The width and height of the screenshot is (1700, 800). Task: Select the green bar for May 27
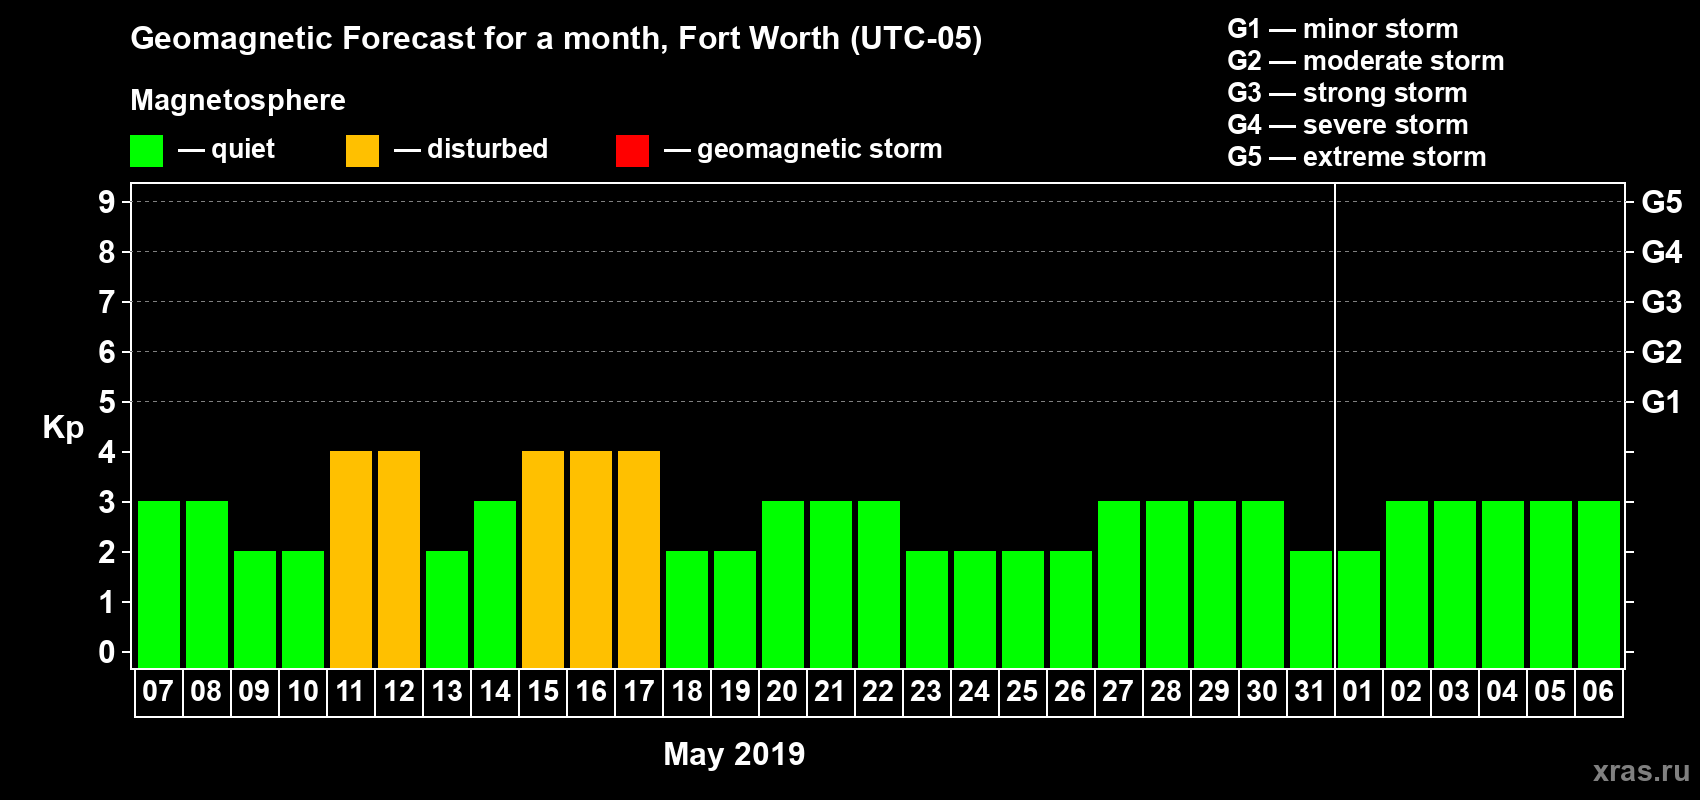(1119, 585)
